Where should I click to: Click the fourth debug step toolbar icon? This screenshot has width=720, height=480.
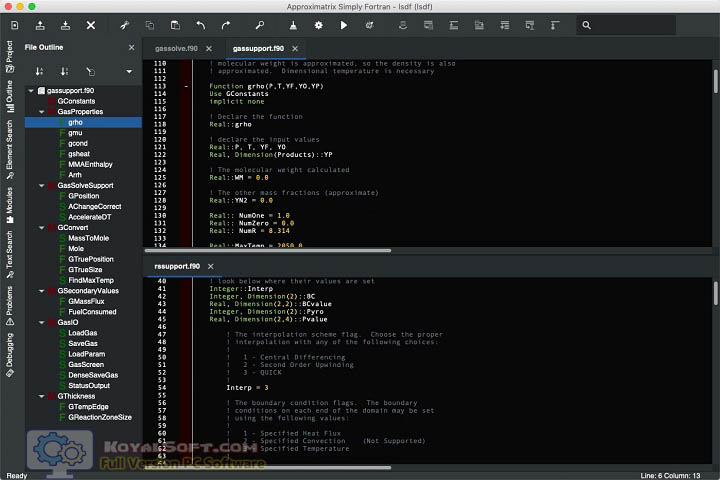point(479,25)
